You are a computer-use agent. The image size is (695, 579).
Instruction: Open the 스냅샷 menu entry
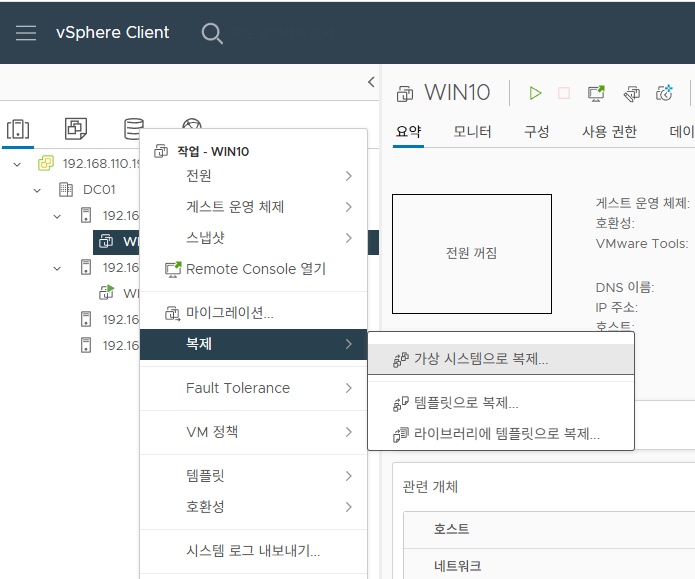click(254, 238)
